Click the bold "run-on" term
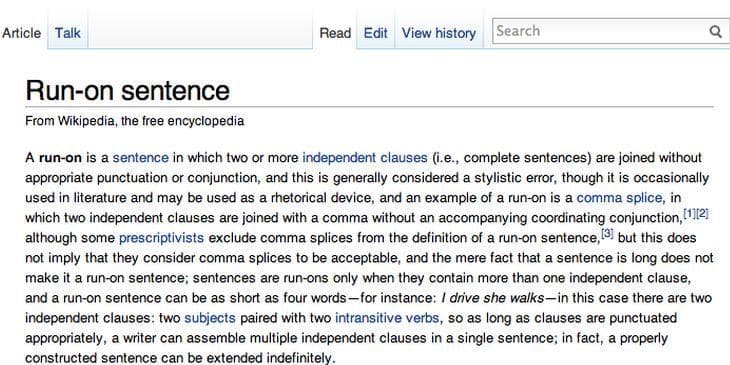Screen dimensions: 730x365 60,158
